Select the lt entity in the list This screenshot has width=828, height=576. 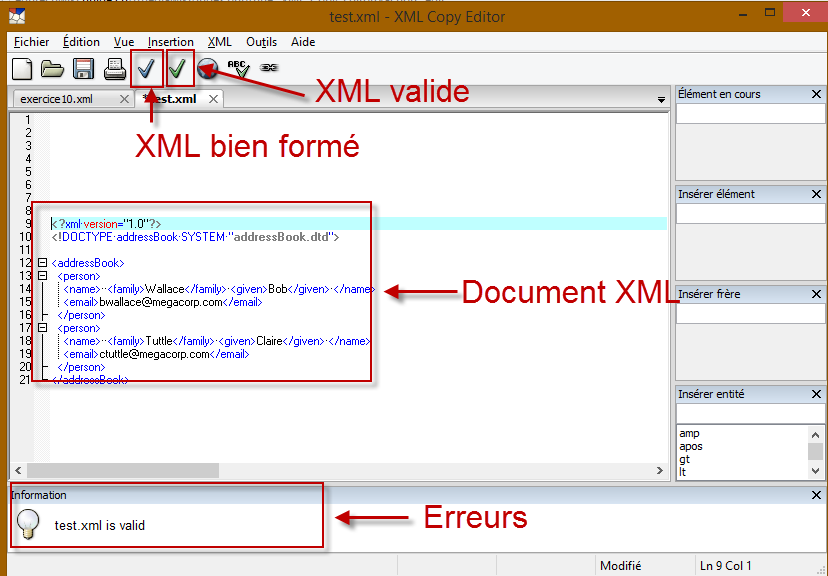point(683,471)
